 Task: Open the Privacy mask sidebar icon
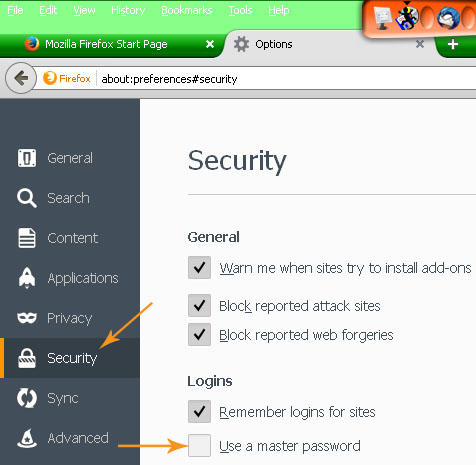click(27, 318)
